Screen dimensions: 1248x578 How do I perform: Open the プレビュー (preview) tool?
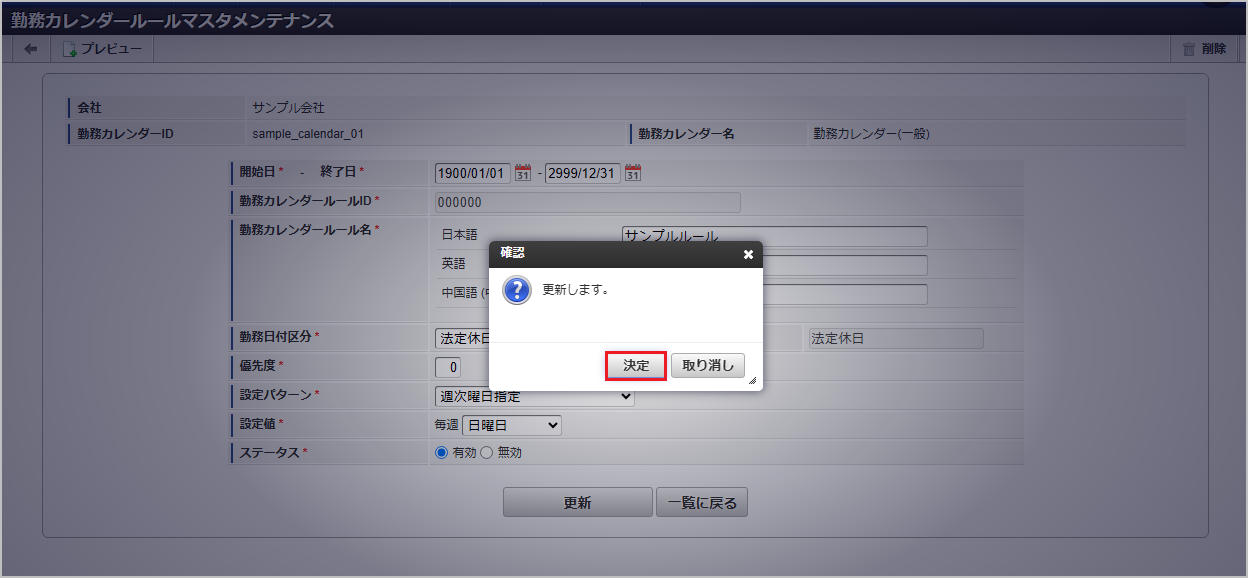pyautogui.click(x=101, y=48)
